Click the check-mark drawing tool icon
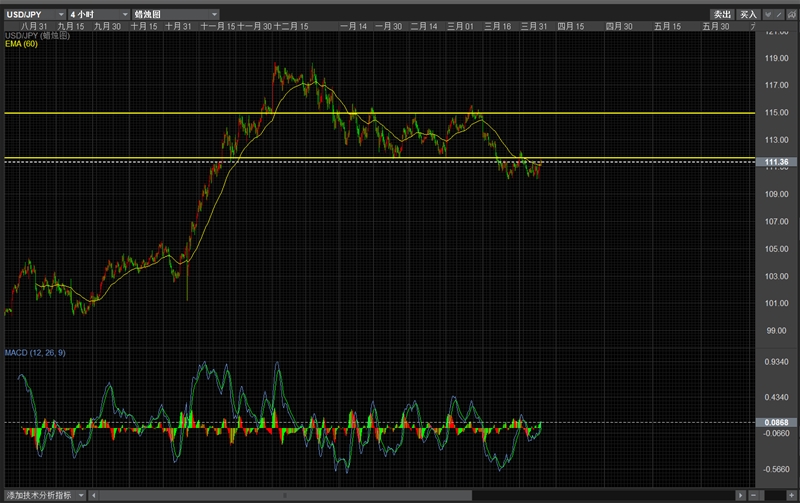Screen dimensions: 800x503 click(768, 15)
